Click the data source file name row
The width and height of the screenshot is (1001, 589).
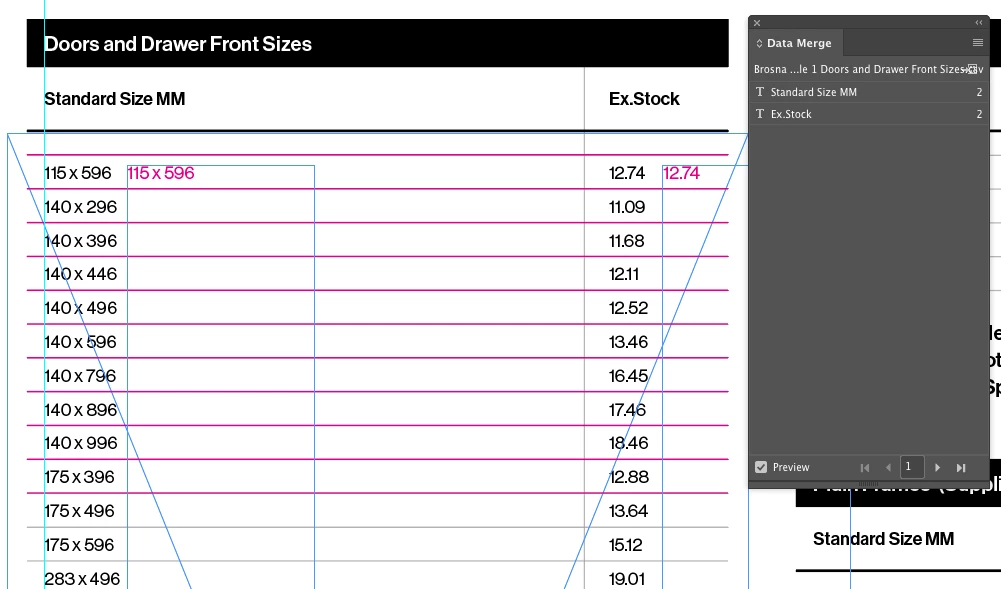855,70
